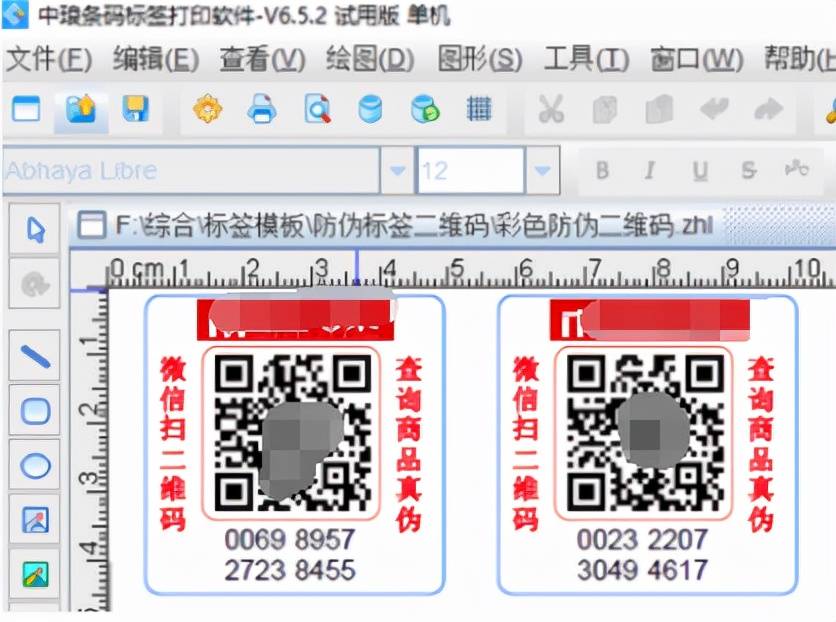Click the copy icon
Screen dimensions: 836x622
click(x=605, y=110)
